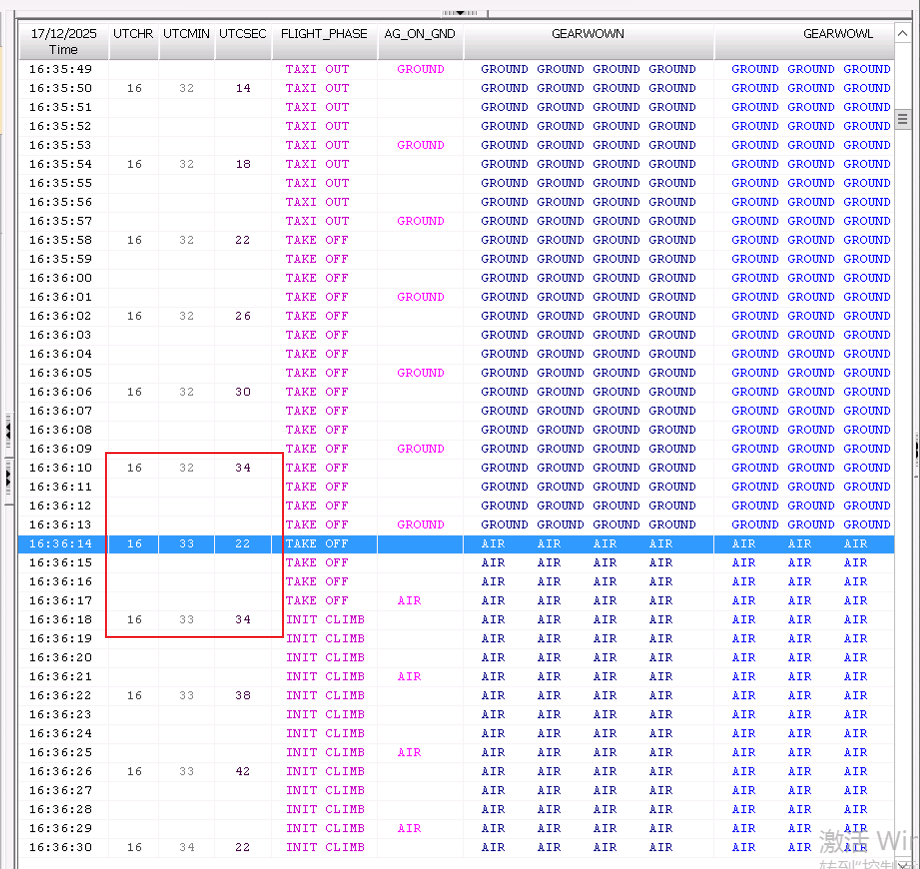Click the left-pointing splitter arrows on left edge
Image resolution: width=920 pixels, height=869 pixels.
8,432
